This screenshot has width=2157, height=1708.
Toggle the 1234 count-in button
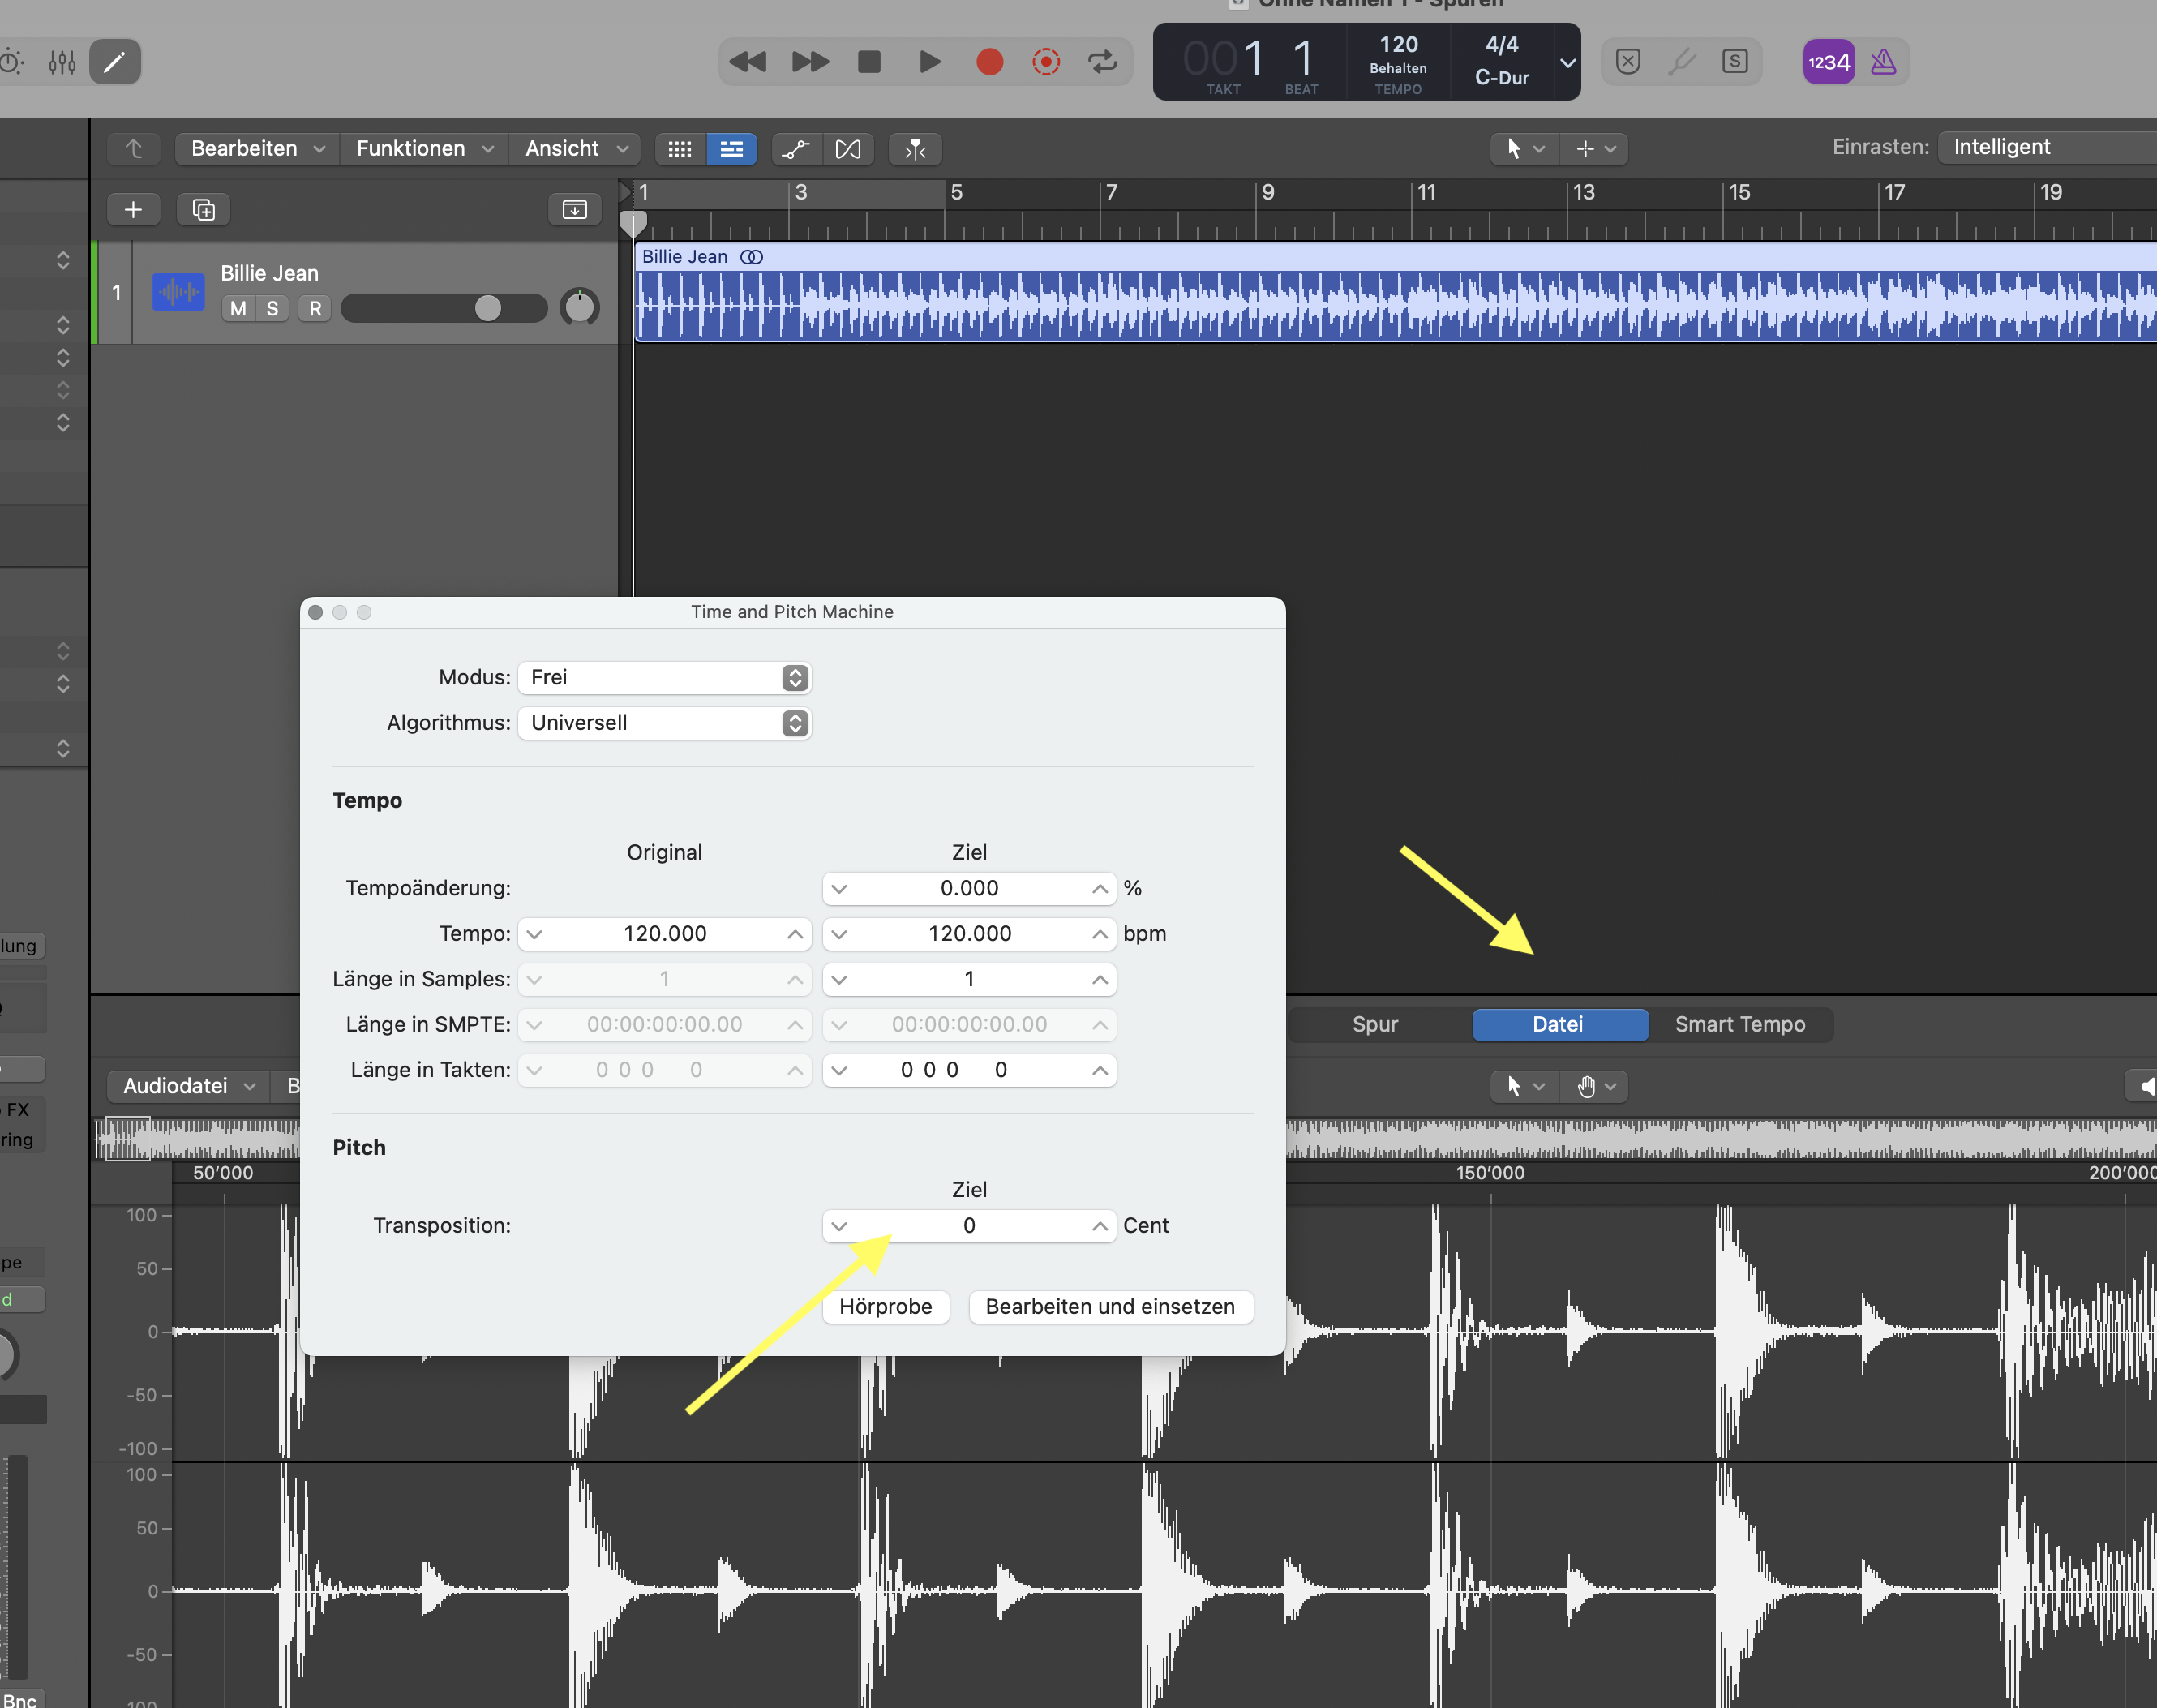(x=1829, y=62)
